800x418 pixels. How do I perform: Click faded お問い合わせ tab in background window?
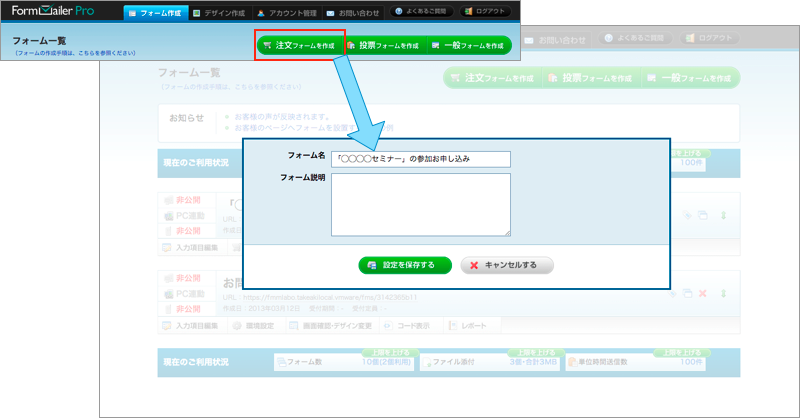[555, 40]
